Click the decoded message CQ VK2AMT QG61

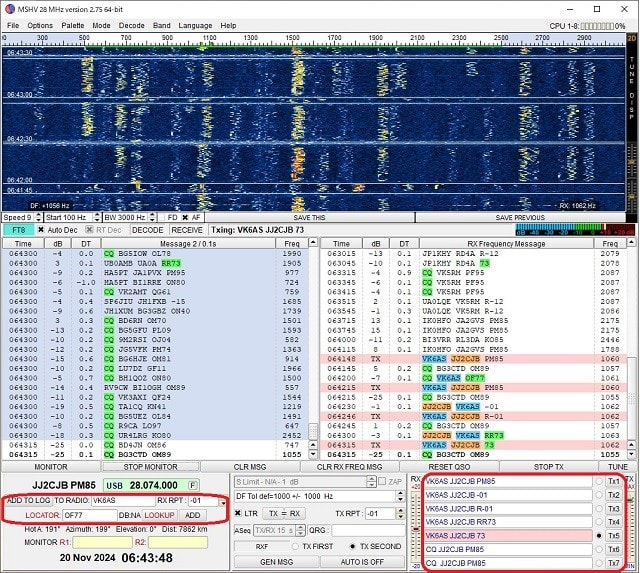tap(137, 292)
